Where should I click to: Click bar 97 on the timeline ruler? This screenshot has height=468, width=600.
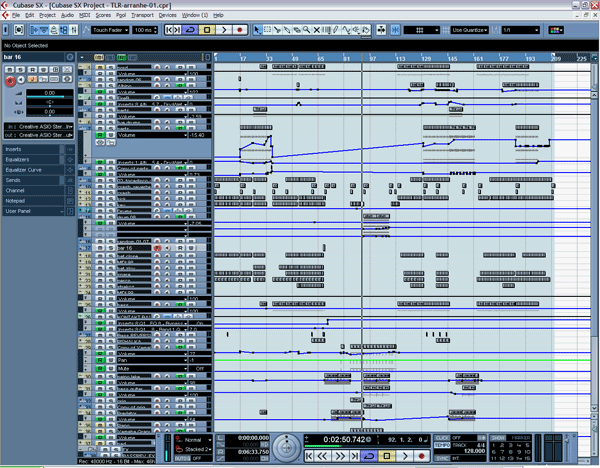click(372, 59)
